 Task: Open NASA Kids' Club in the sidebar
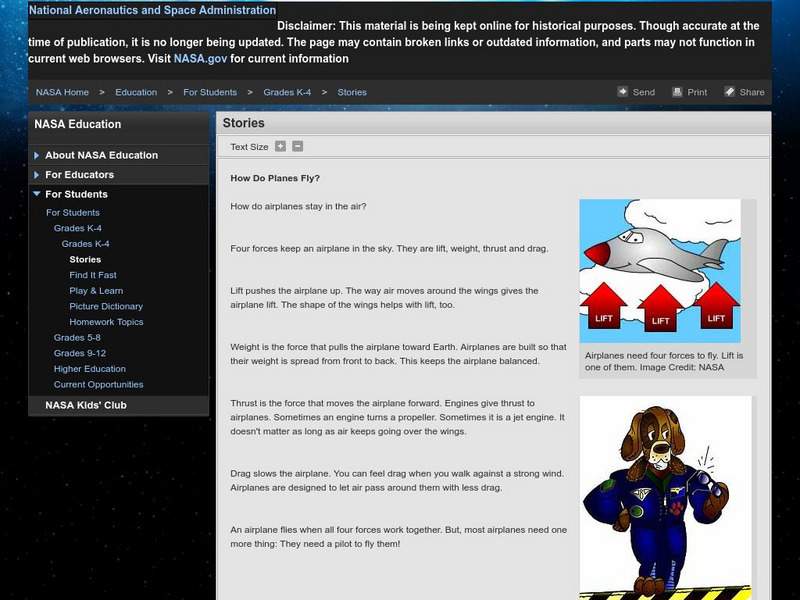[86, 405]
